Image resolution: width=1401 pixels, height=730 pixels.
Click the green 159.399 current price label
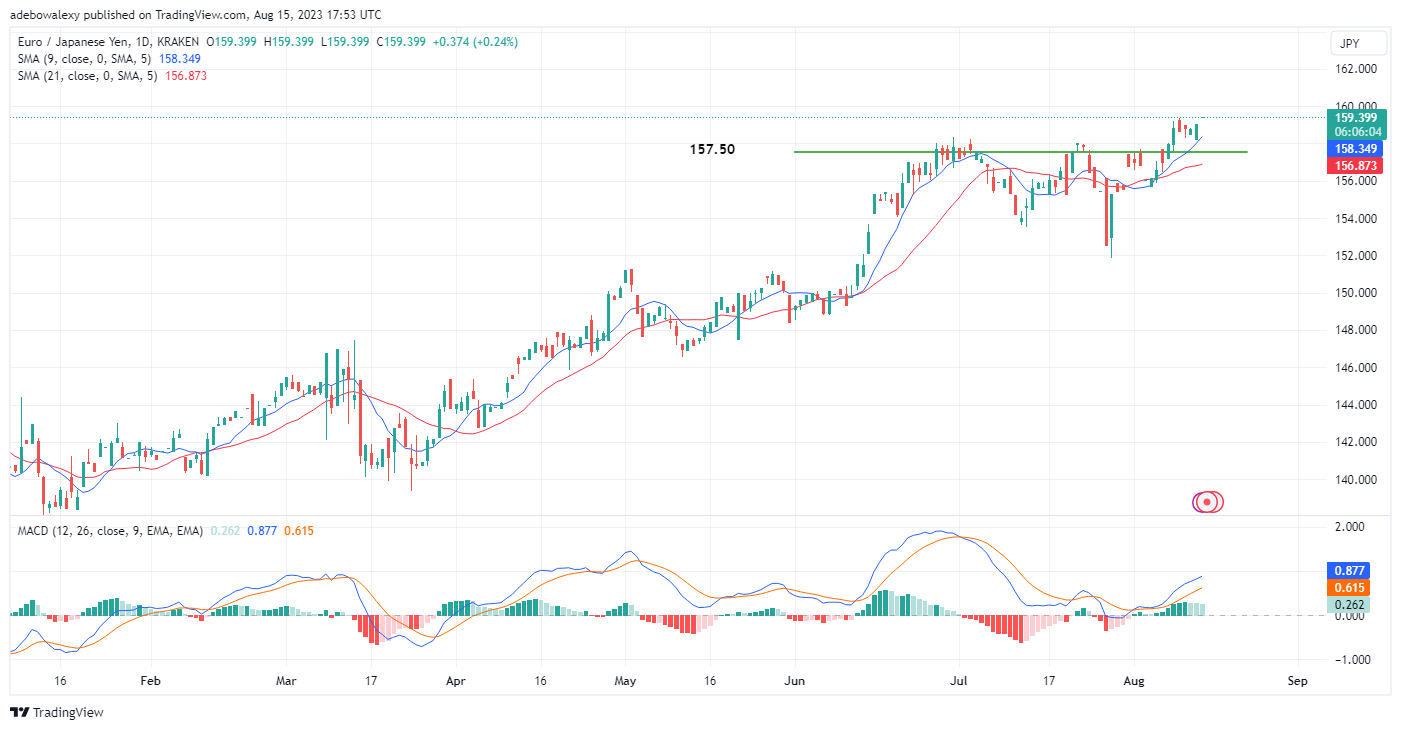pos(1355,117)
